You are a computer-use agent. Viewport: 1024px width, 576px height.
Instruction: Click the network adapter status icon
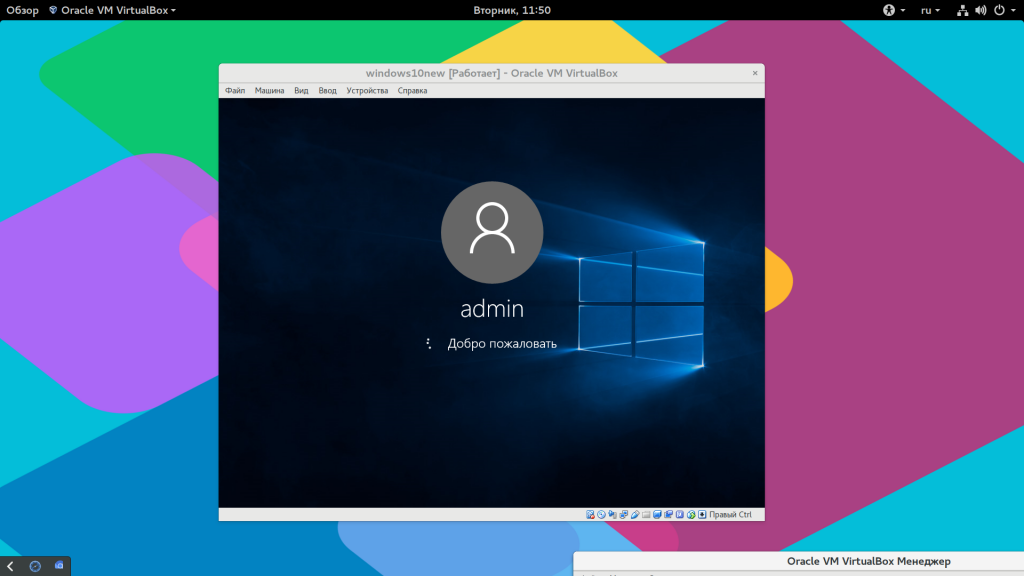tap(624, 514)
